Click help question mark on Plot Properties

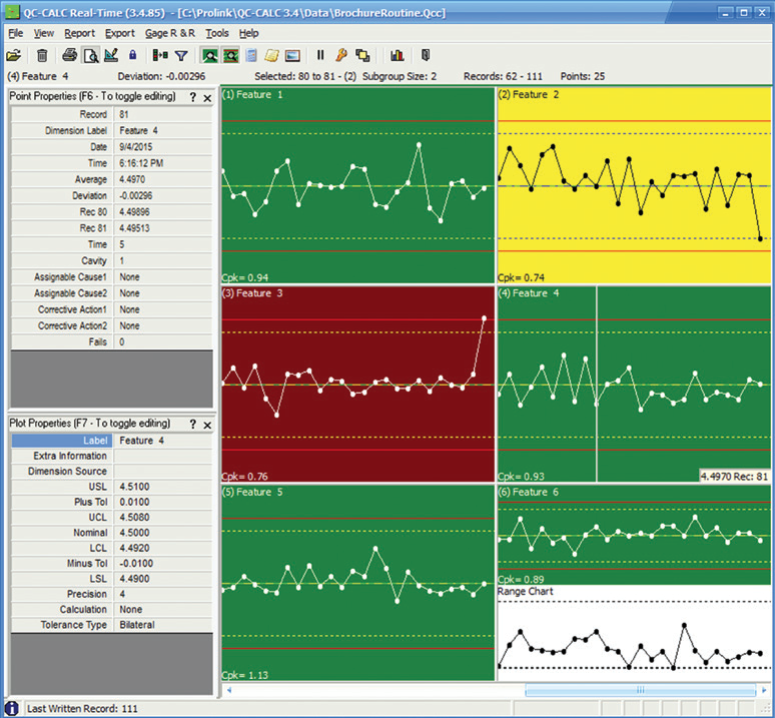coord(193,424)
